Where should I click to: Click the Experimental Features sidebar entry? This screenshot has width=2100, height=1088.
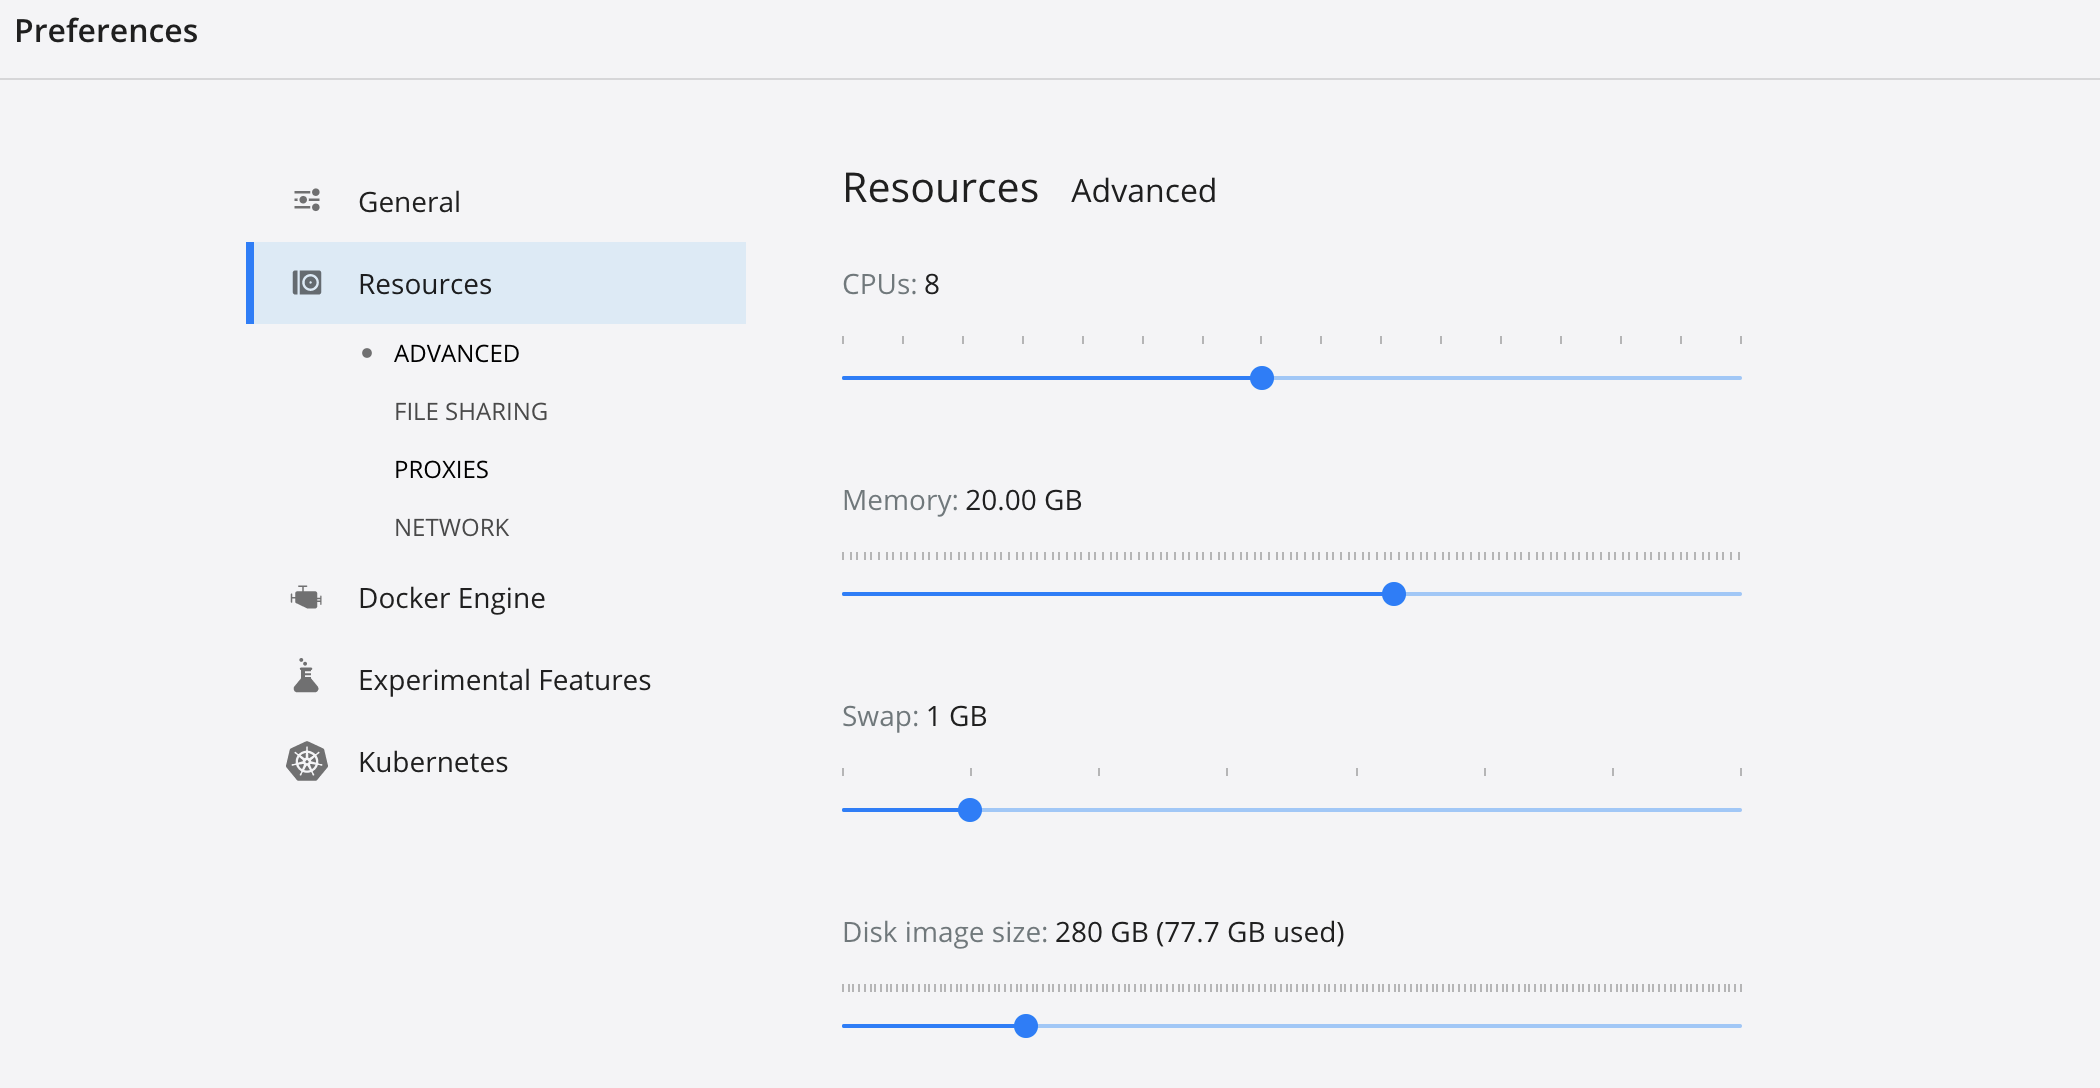(504, 678)
